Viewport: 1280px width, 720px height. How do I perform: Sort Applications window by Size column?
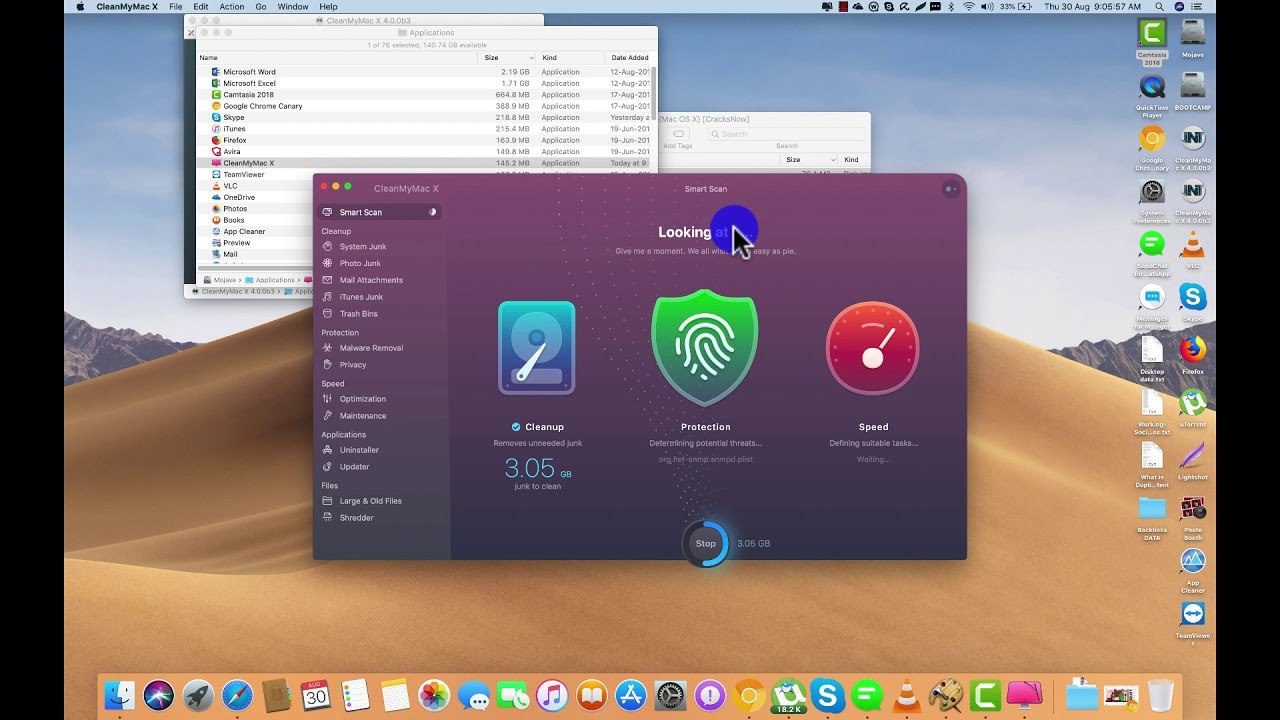(509, 57)
